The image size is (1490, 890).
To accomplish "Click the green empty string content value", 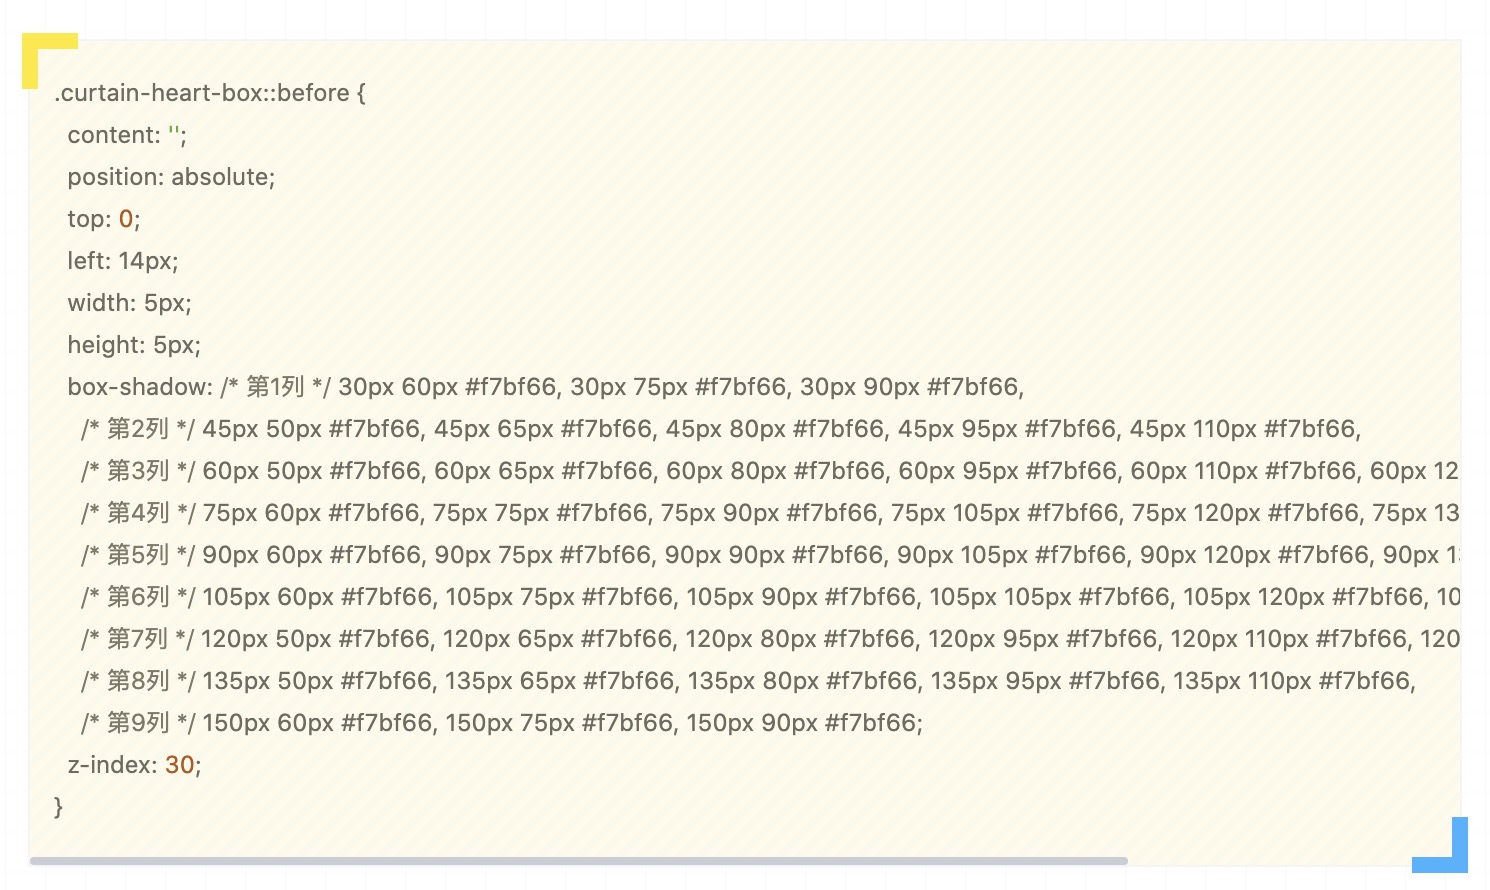I will (174, 135).
